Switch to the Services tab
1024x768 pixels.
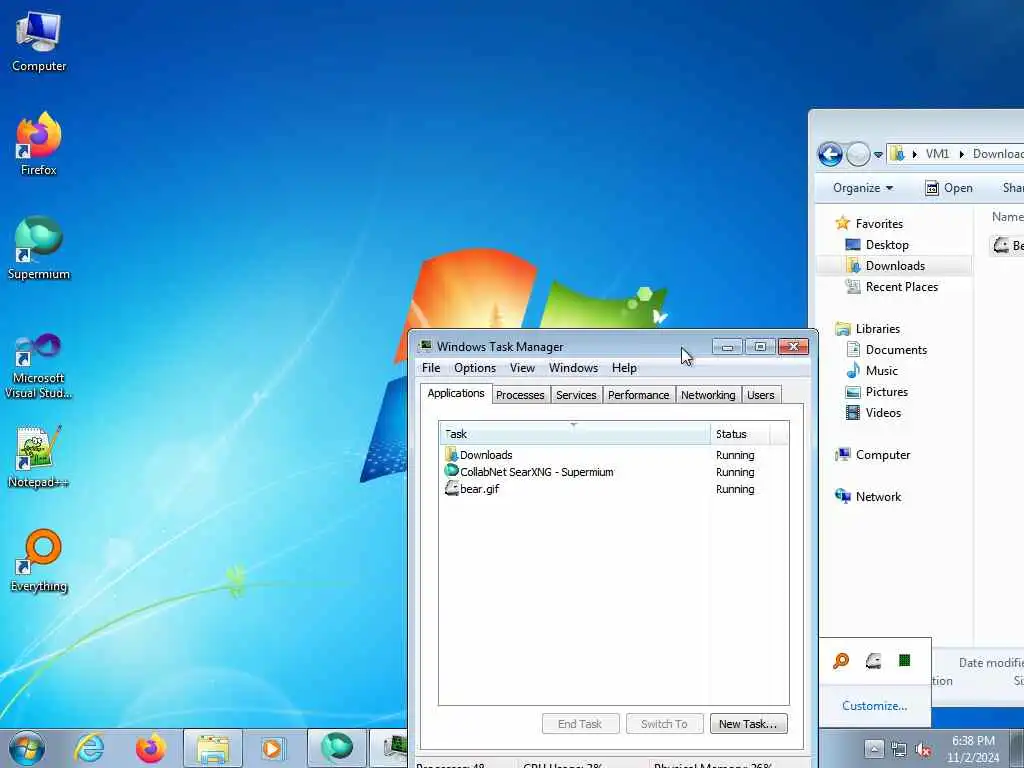(x=576, y=395)
